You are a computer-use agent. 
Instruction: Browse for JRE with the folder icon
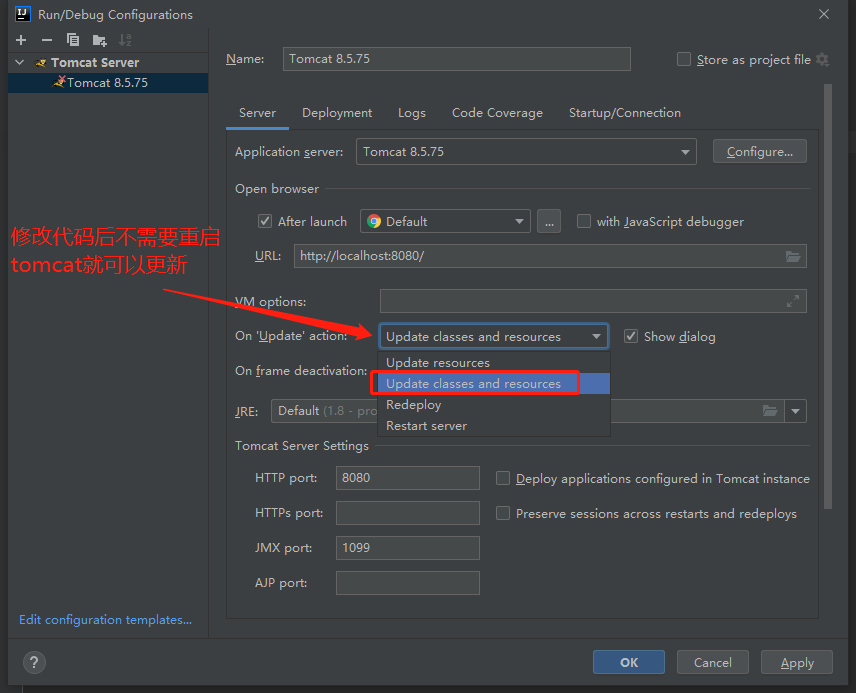point(770,411)
